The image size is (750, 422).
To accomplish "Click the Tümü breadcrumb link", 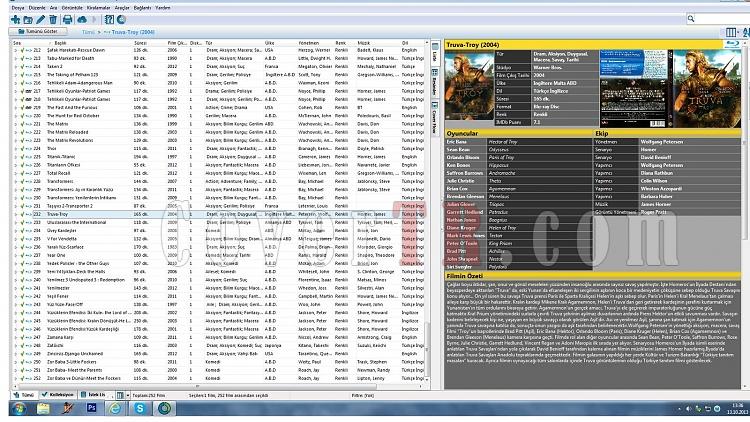I will [x=88, y=32].
